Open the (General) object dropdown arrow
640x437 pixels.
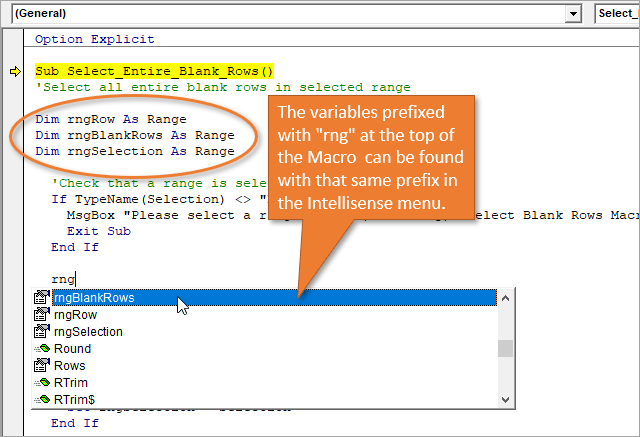[x=573, y=13]
